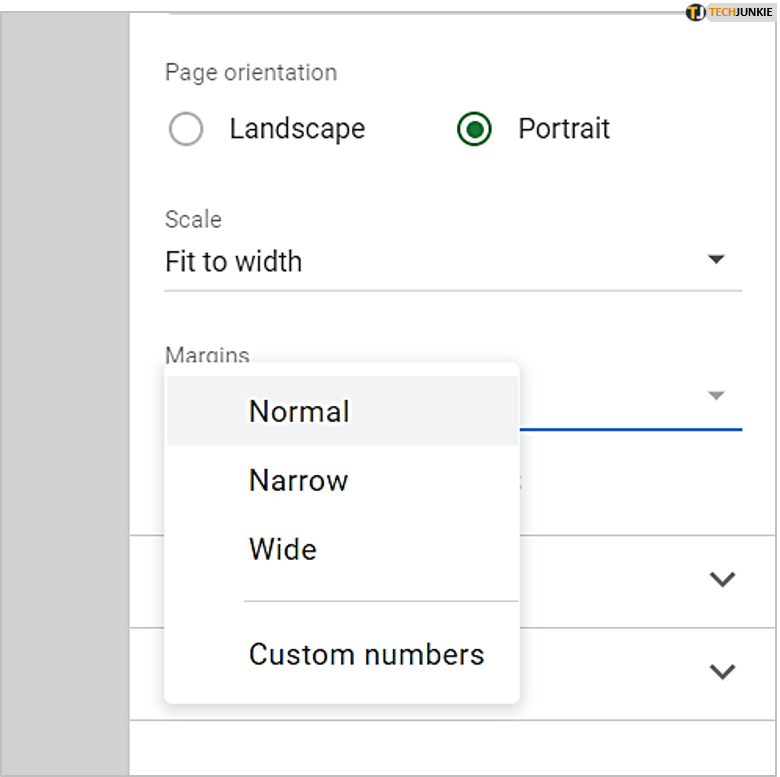
Task: Click the Landscape orientation label text
Action: [297, 129]
